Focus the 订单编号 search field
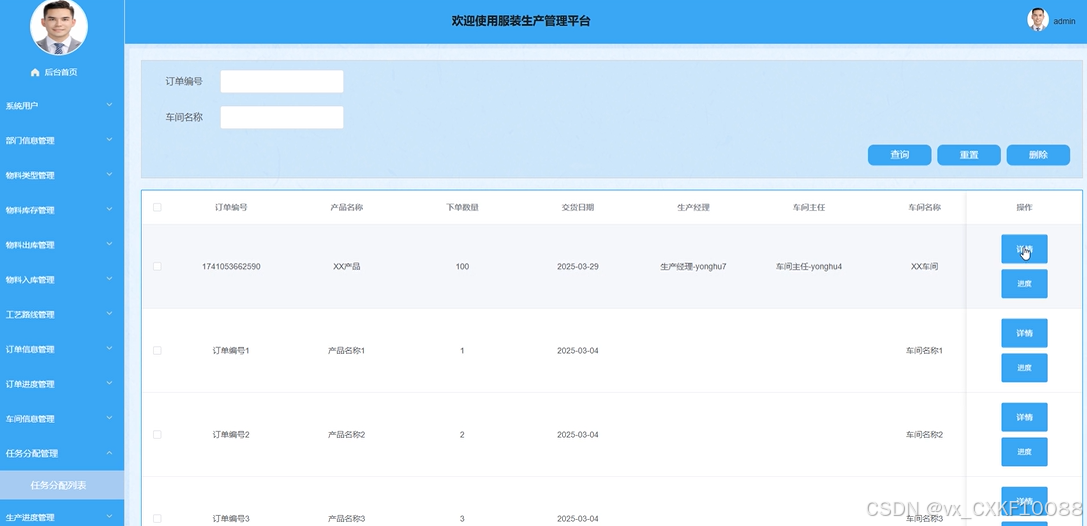 click(281, 81)
